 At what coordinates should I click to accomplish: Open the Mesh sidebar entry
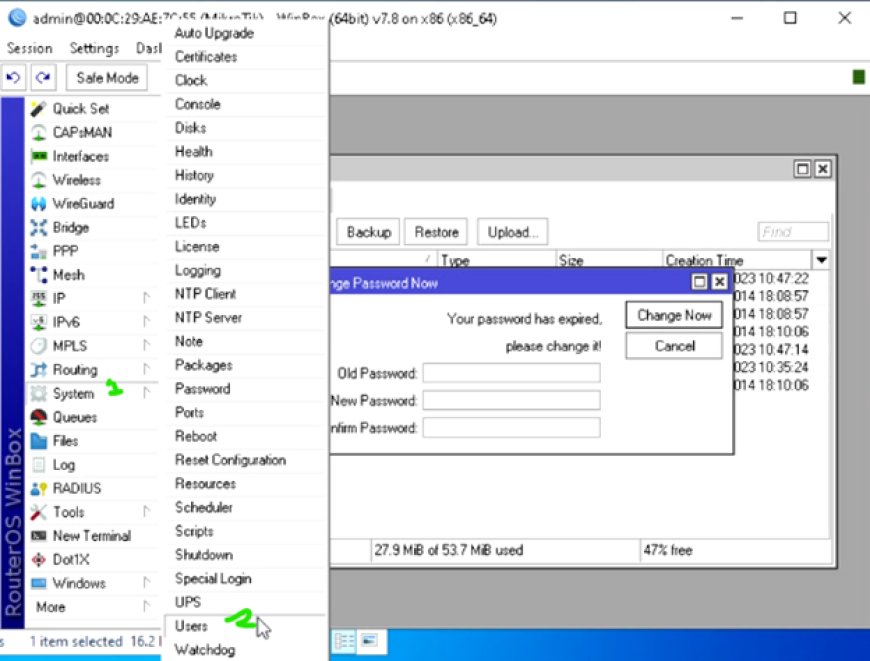click(68, 275)
